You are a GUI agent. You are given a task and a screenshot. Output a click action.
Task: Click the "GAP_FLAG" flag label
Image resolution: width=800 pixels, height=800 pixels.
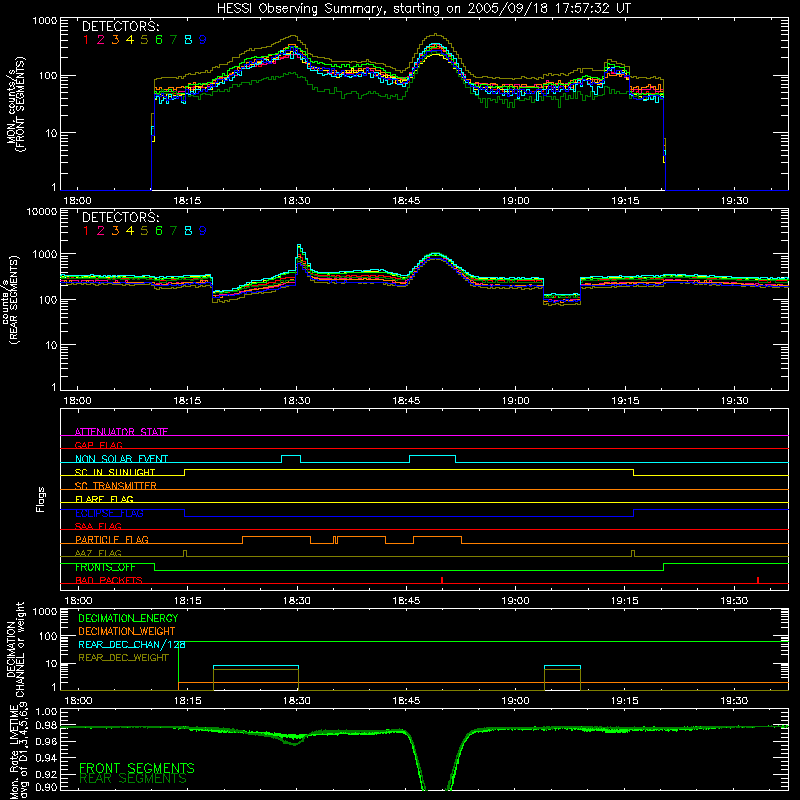tap(98, 445)
